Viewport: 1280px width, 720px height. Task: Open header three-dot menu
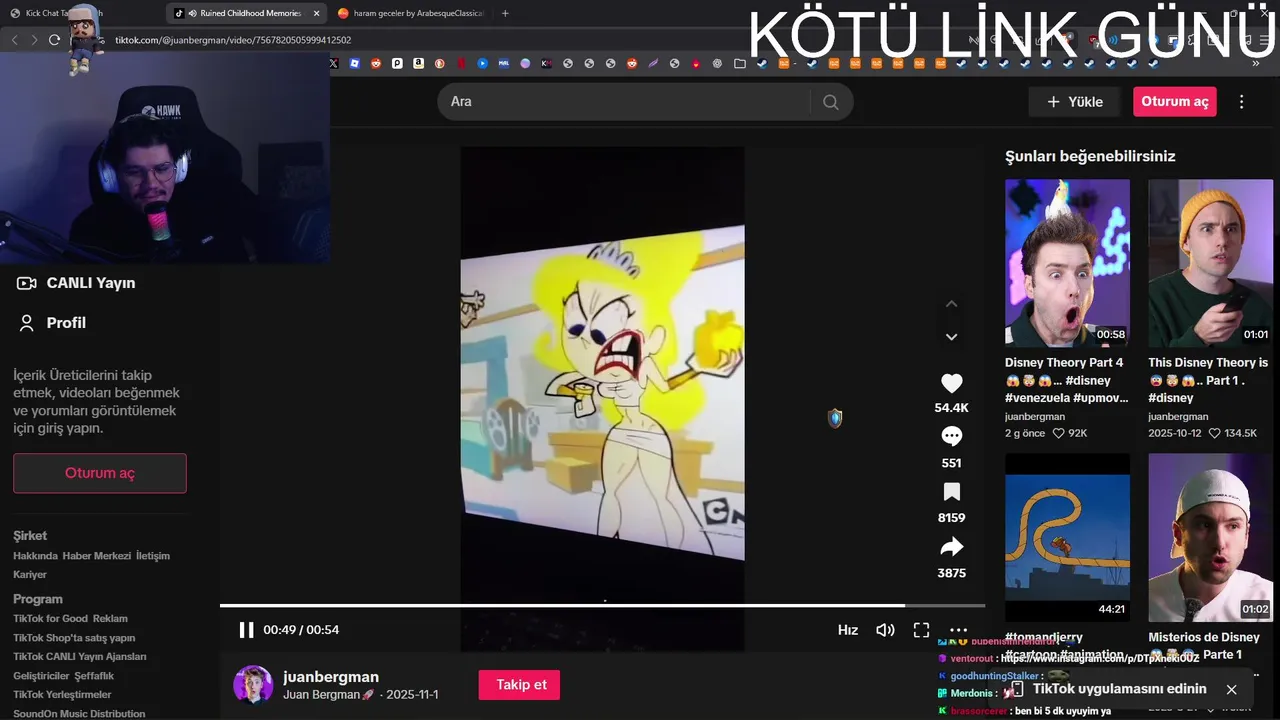[1242, 102]
